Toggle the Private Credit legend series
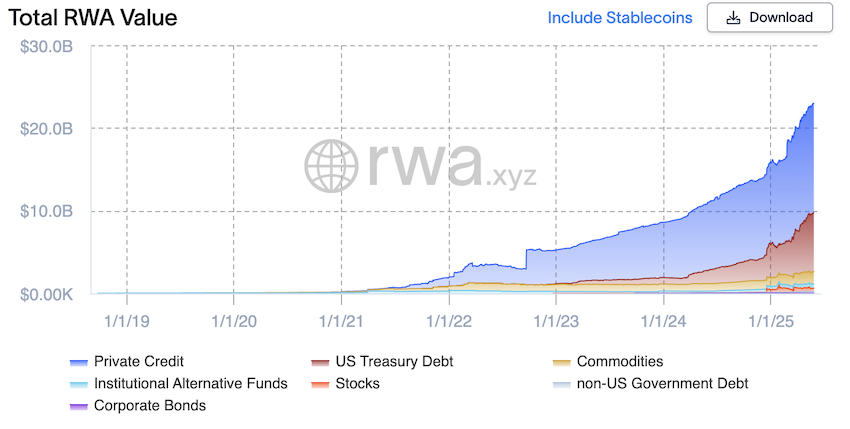The image size is (850, 429). coord(127,361)
